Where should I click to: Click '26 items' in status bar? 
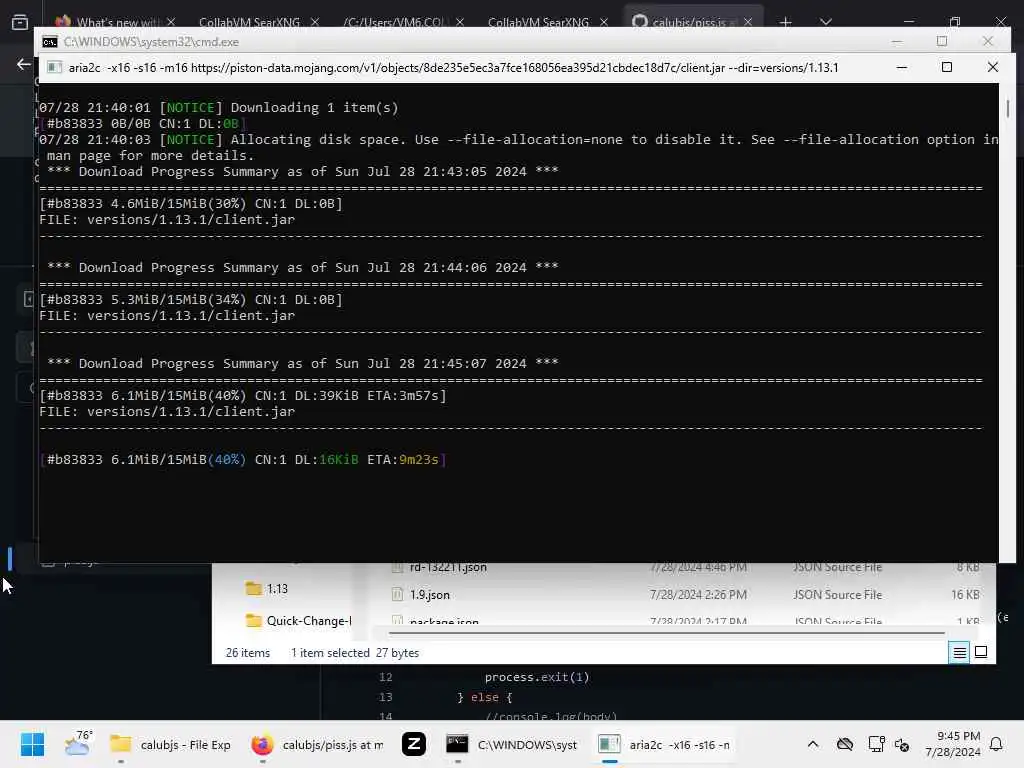248,652
